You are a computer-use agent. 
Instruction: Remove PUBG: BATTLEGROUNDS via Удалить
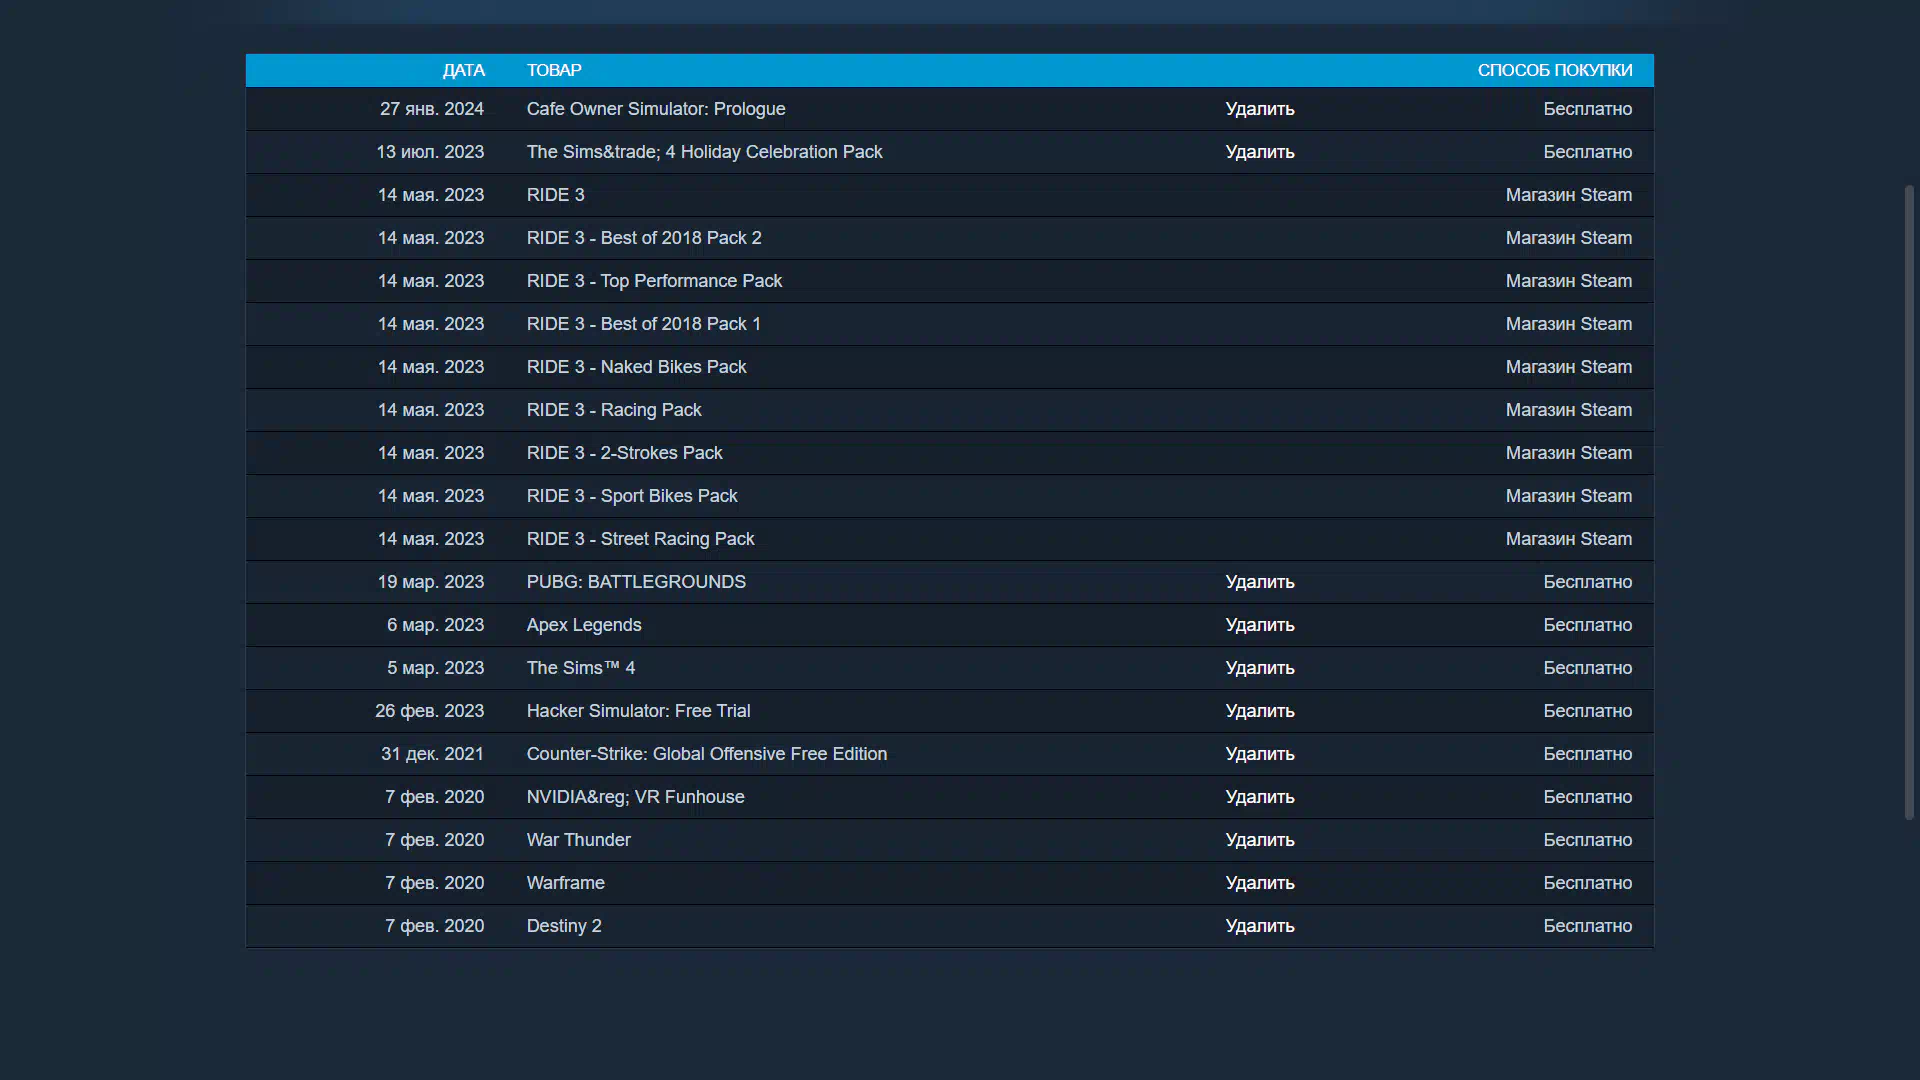[x=1260, y=582]
